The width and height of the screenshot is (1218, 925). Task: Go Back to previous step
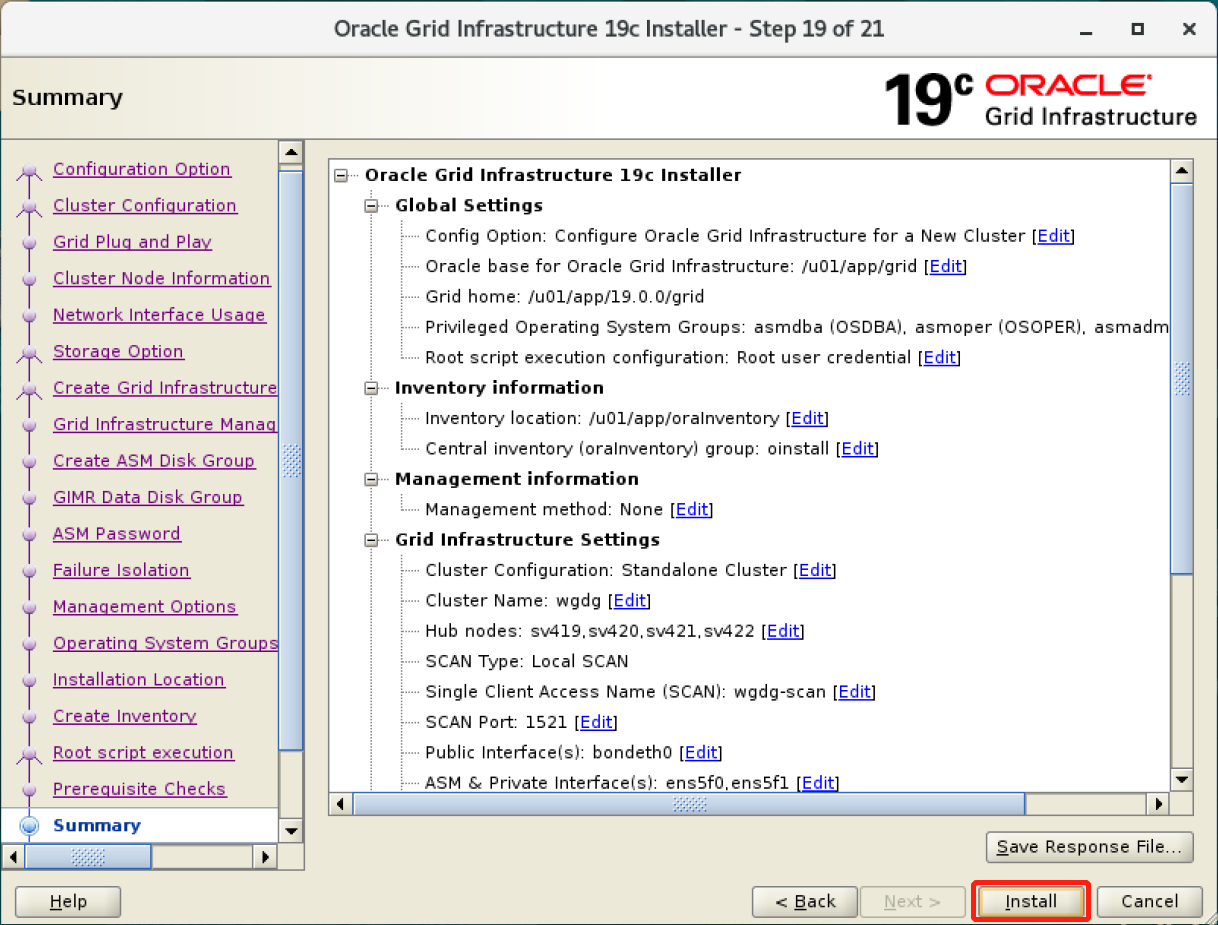(x=805, y=901)
